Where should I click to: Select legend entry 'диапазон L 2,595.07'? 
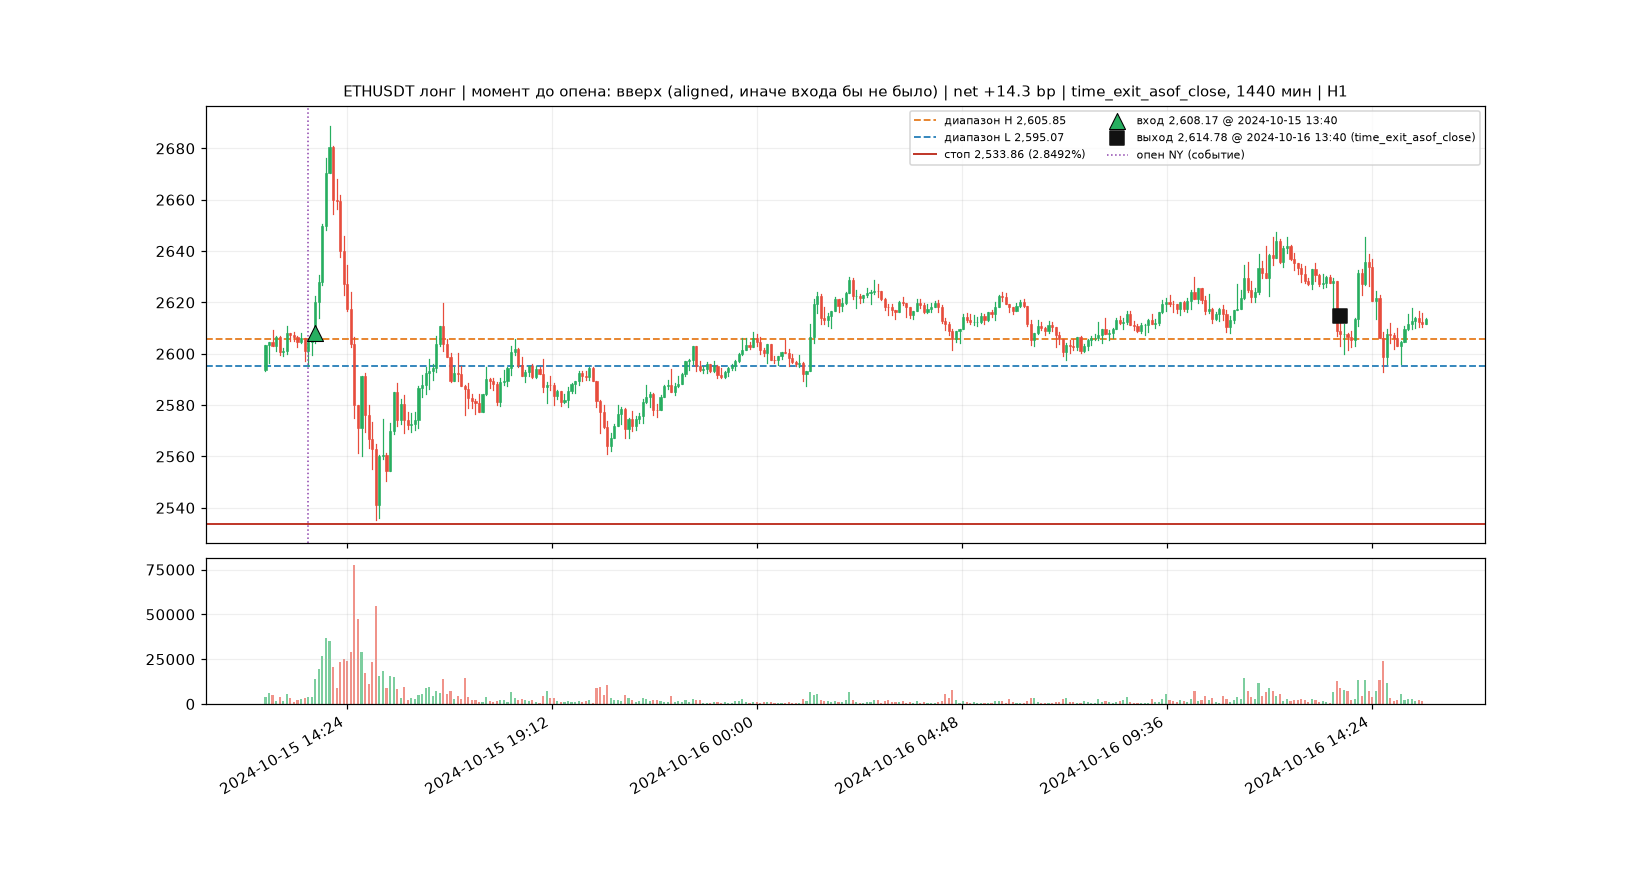click(x=1004, y=138)
